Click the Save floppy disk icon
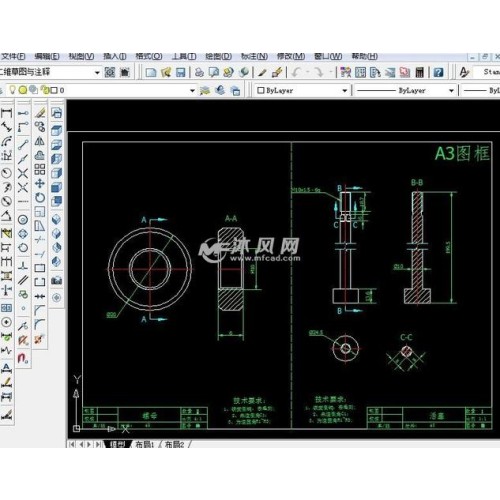 pyautogui.click(x=180, y=72)
